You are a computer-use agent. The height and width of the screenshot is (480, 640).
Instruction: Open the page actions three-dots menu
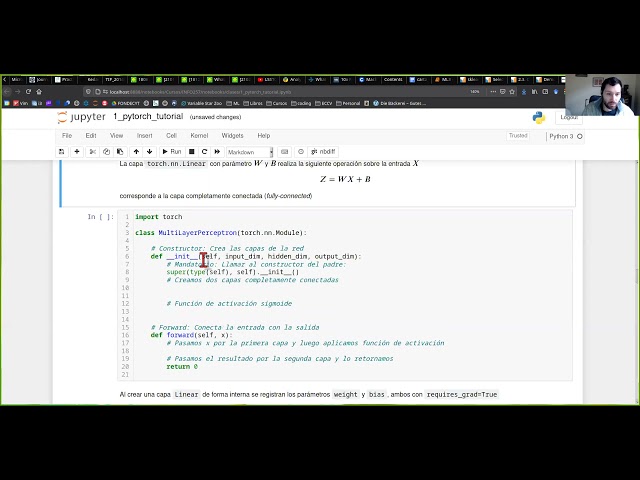(x=493, y=92)
